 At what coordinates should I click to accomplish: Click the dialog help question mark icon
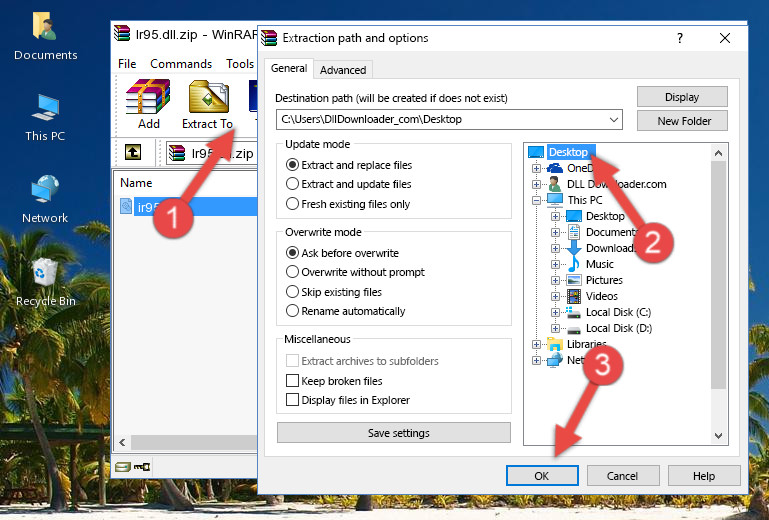click(680, 38)
